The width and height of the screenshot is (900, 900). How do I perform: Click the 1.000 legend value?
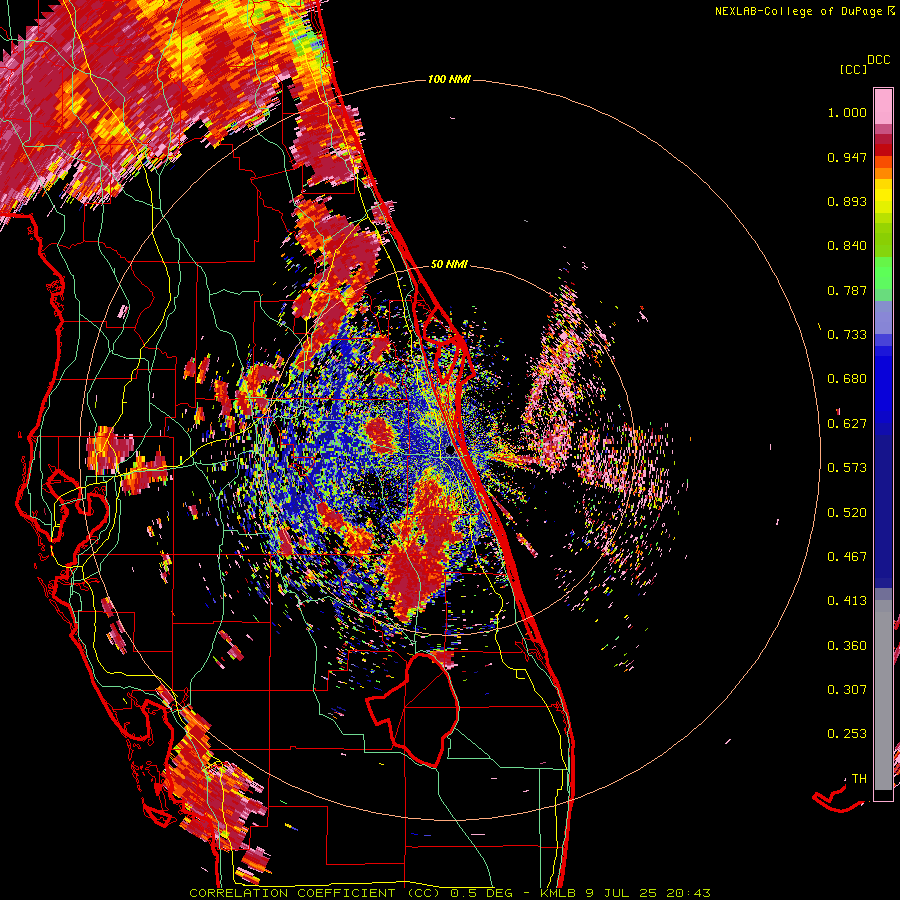pyautogui.click(x=847, y=112)
